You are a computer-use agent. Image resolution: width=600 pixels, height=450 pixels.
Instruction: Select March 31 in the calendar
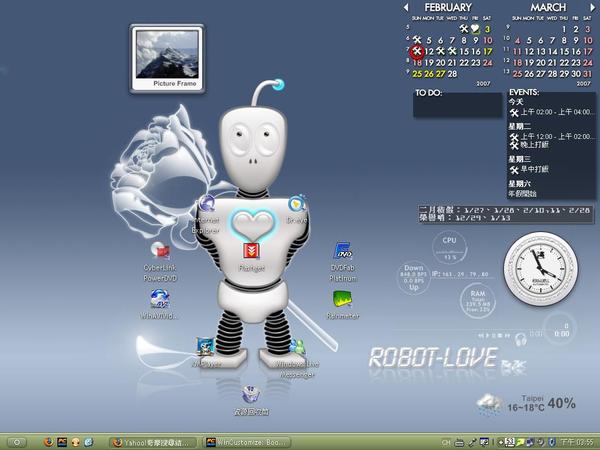pos(587,74)
